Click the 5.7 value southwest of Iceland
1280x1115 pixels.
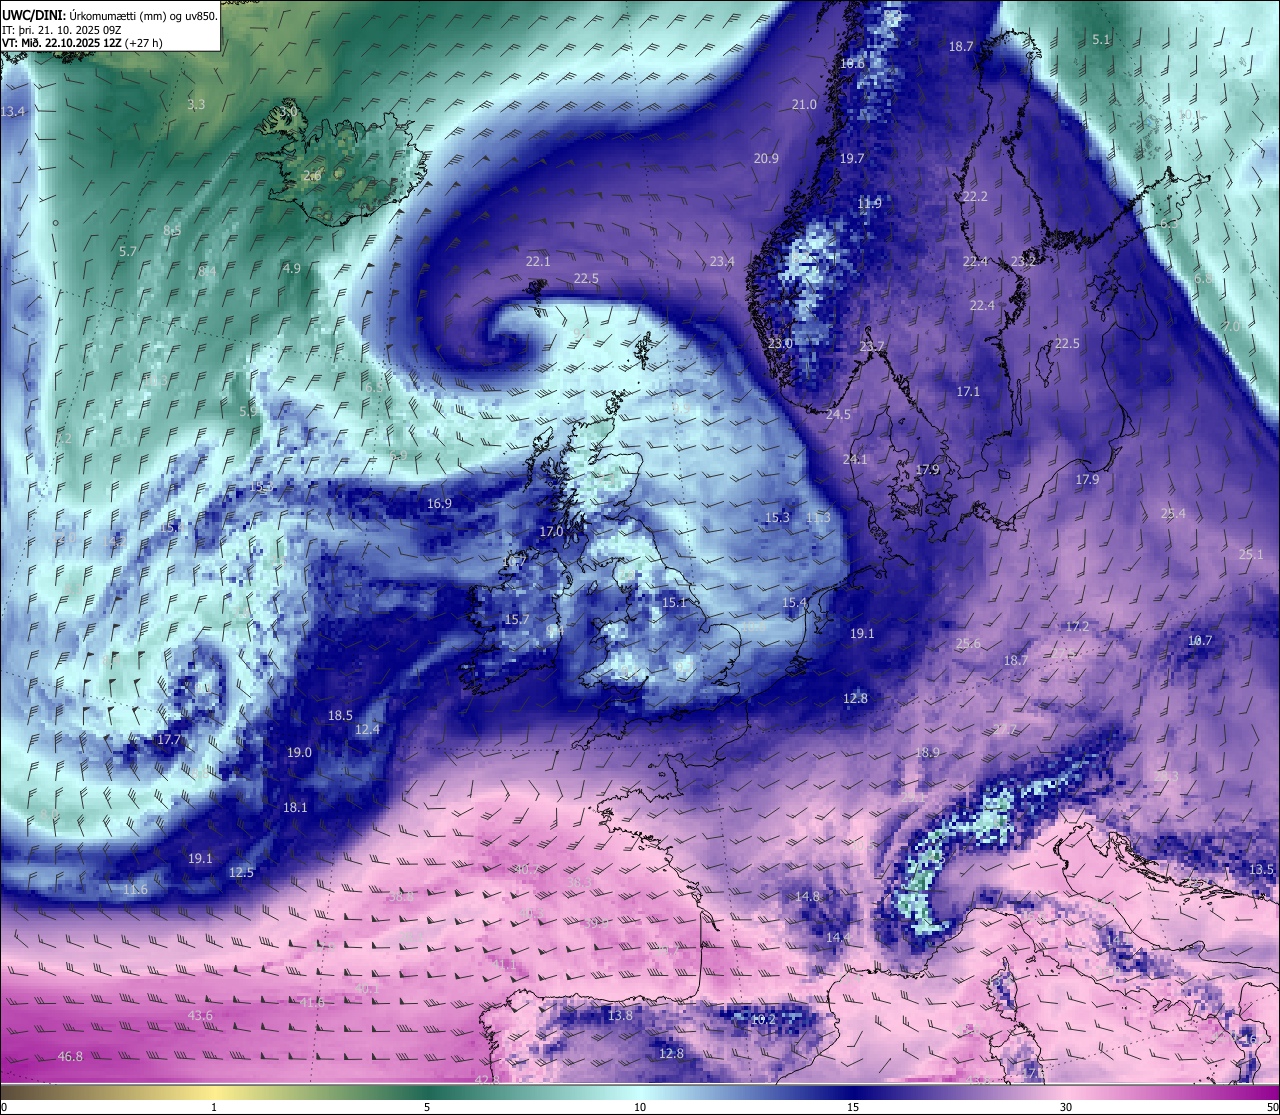click(x=128, y=251)
